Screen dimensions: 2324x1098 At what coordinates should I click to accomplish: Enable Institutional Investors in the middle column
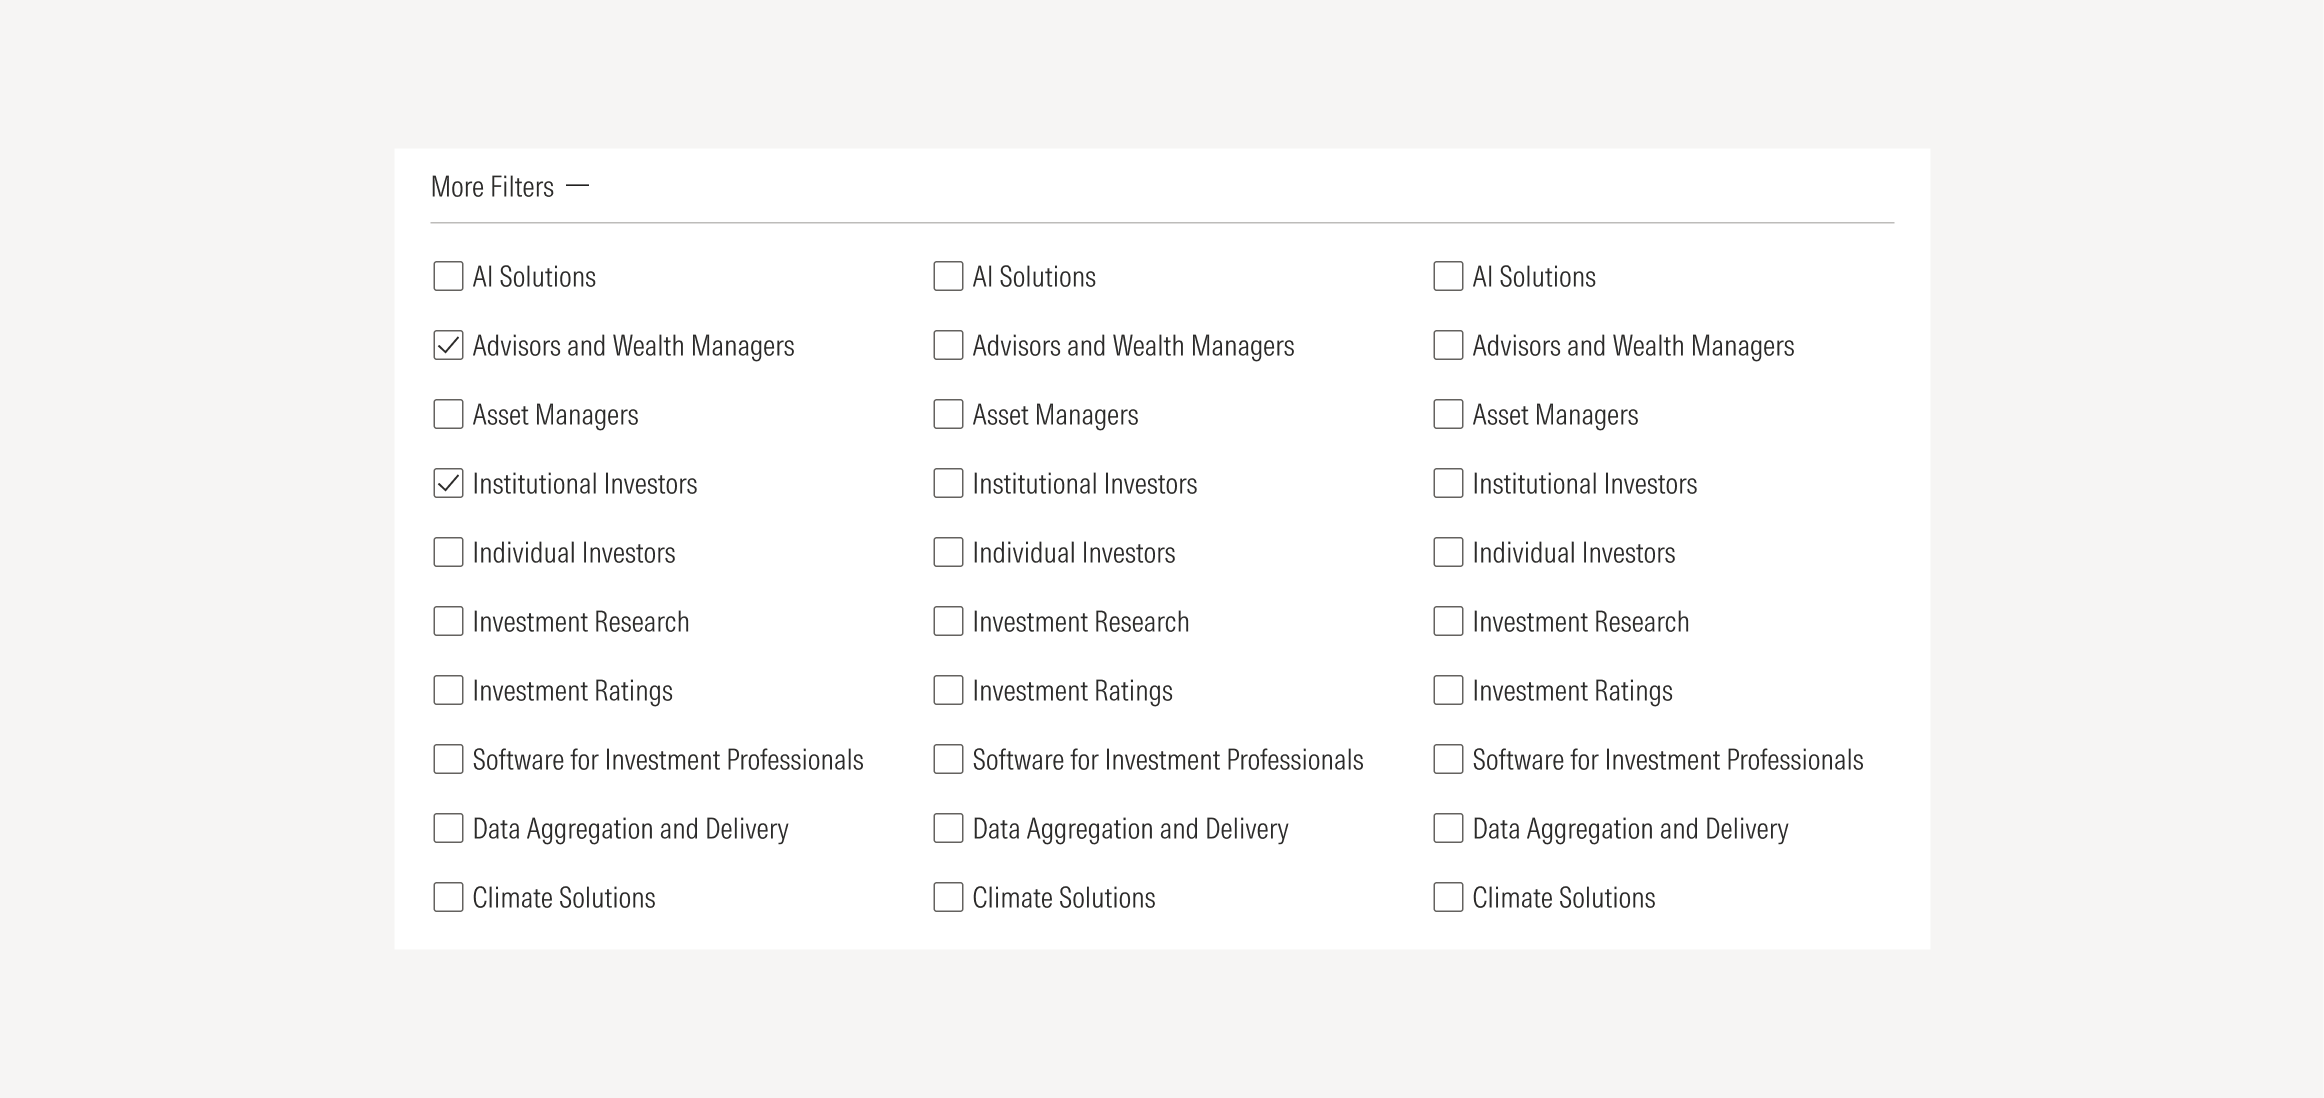pyautogui.click(x=948, y=483)
